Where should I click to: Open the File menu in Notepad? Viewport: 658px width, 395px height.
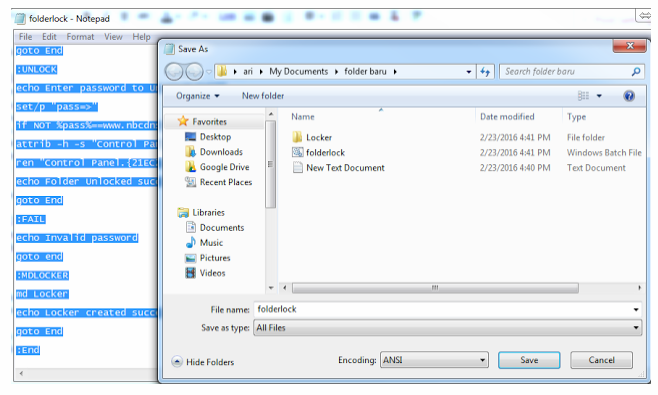(25, 37)
